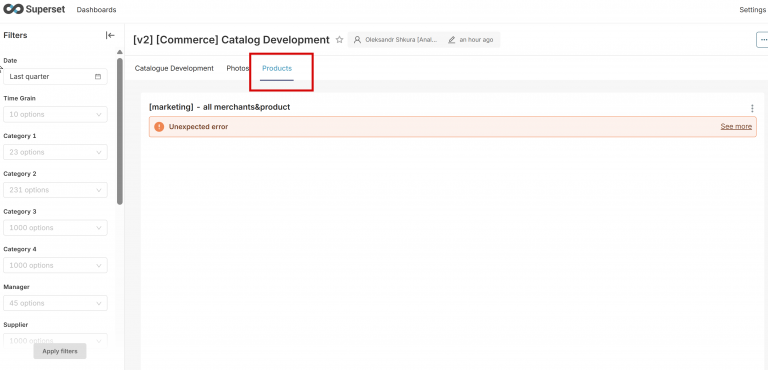The image size is (768, 370).
Task: Click Apply filters button
Action: [x=60, y=351]
